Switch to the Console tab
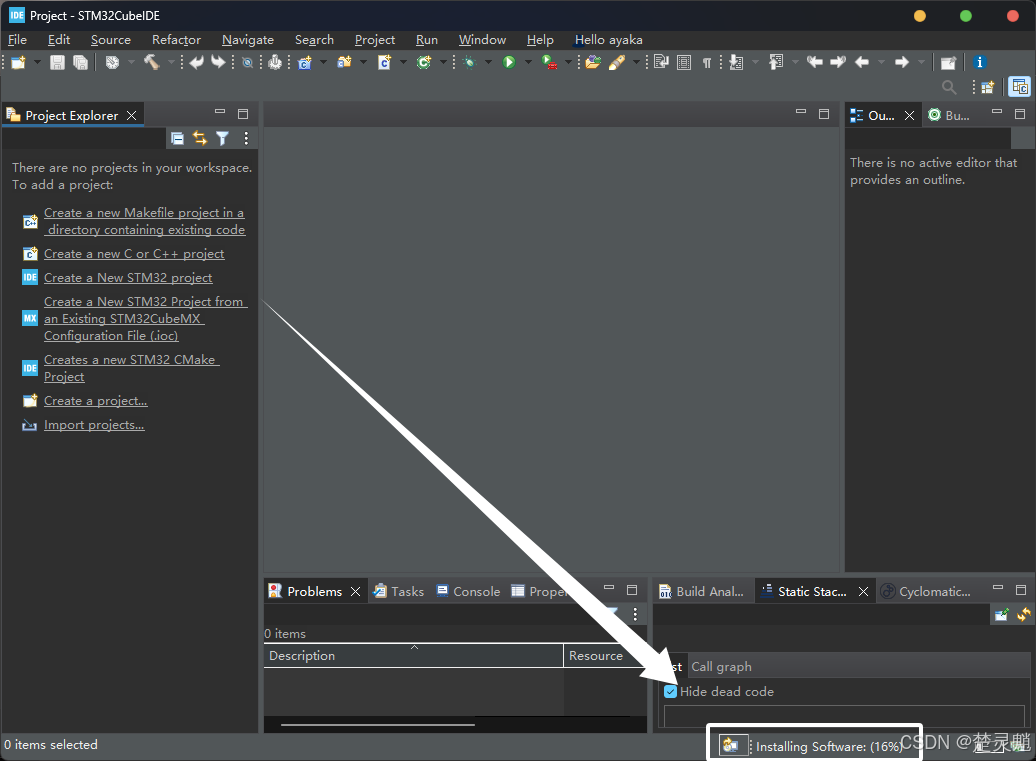The width and height of the screenshot is (1036, 761). [468, 591]
